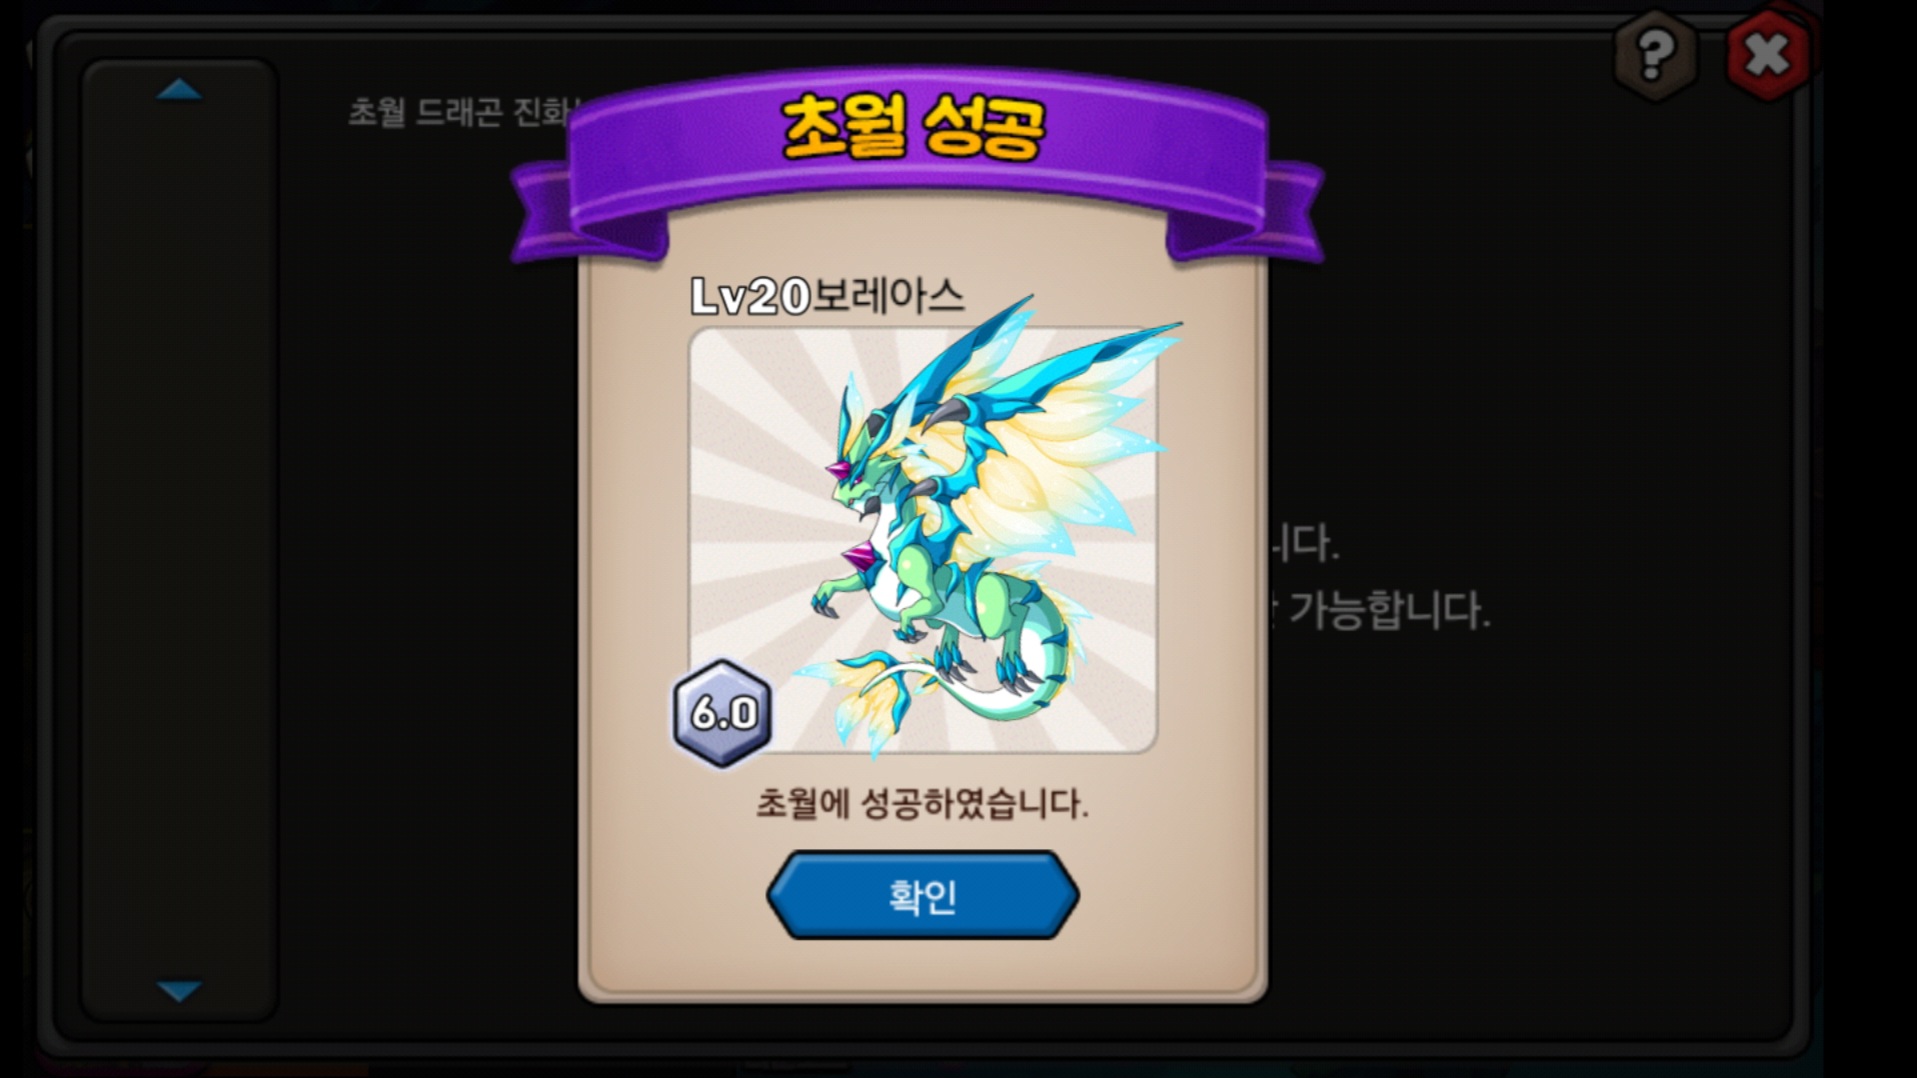Click the 초월에 성공하였습니다 message text
The height and width of the screenshot is (1078, 1917).
click(922, 803)
